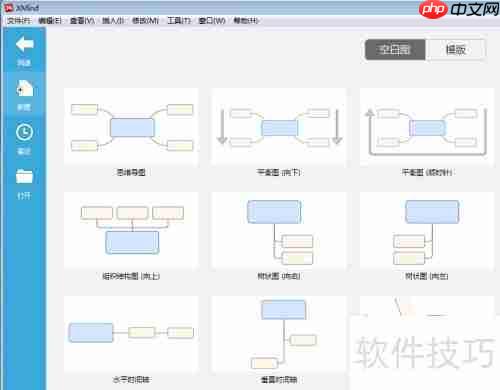
Task: Open the 工具(T) menu
Action: [179, 21]
